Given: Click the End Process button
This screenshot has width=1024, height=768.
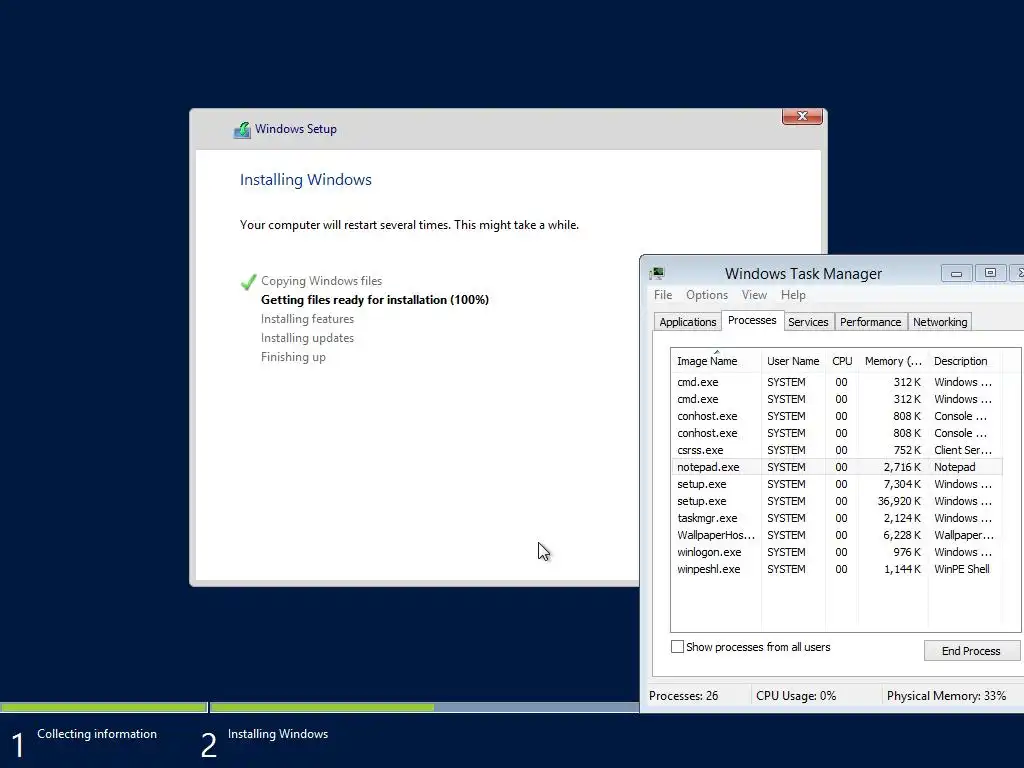Looking at the screenshot, I should point(971,650).
